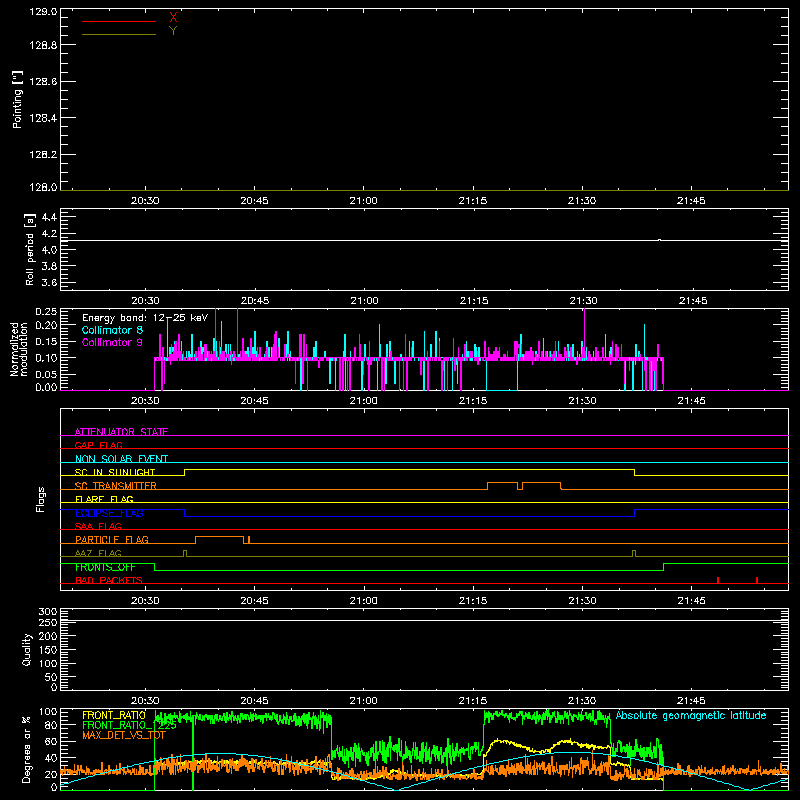Click the Roll period [s] axis title
The image size is (800, 800).
(30, 249)
